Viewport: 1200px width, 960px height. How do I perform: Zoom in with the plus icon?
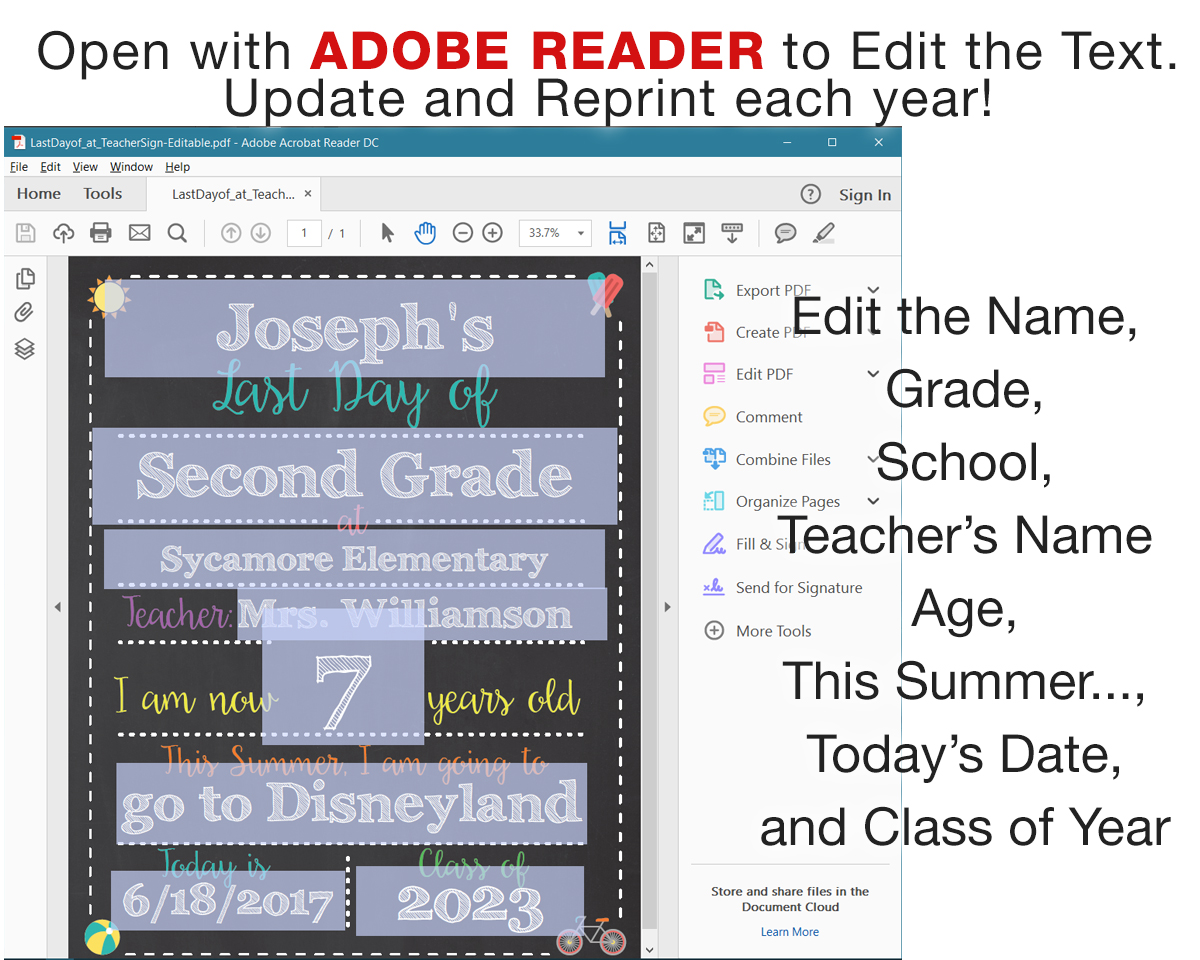pos(492,233)
